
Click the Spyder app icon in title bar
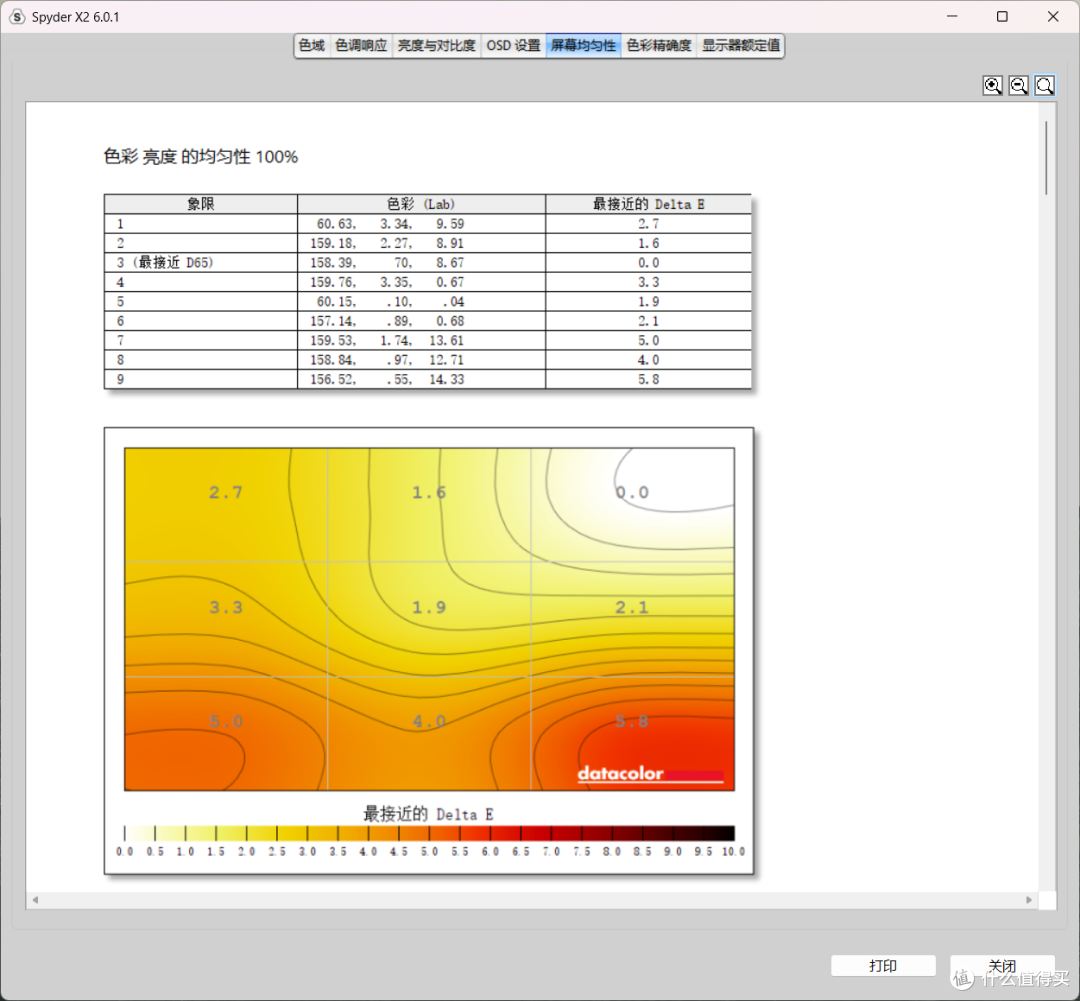tap(17, 17)
